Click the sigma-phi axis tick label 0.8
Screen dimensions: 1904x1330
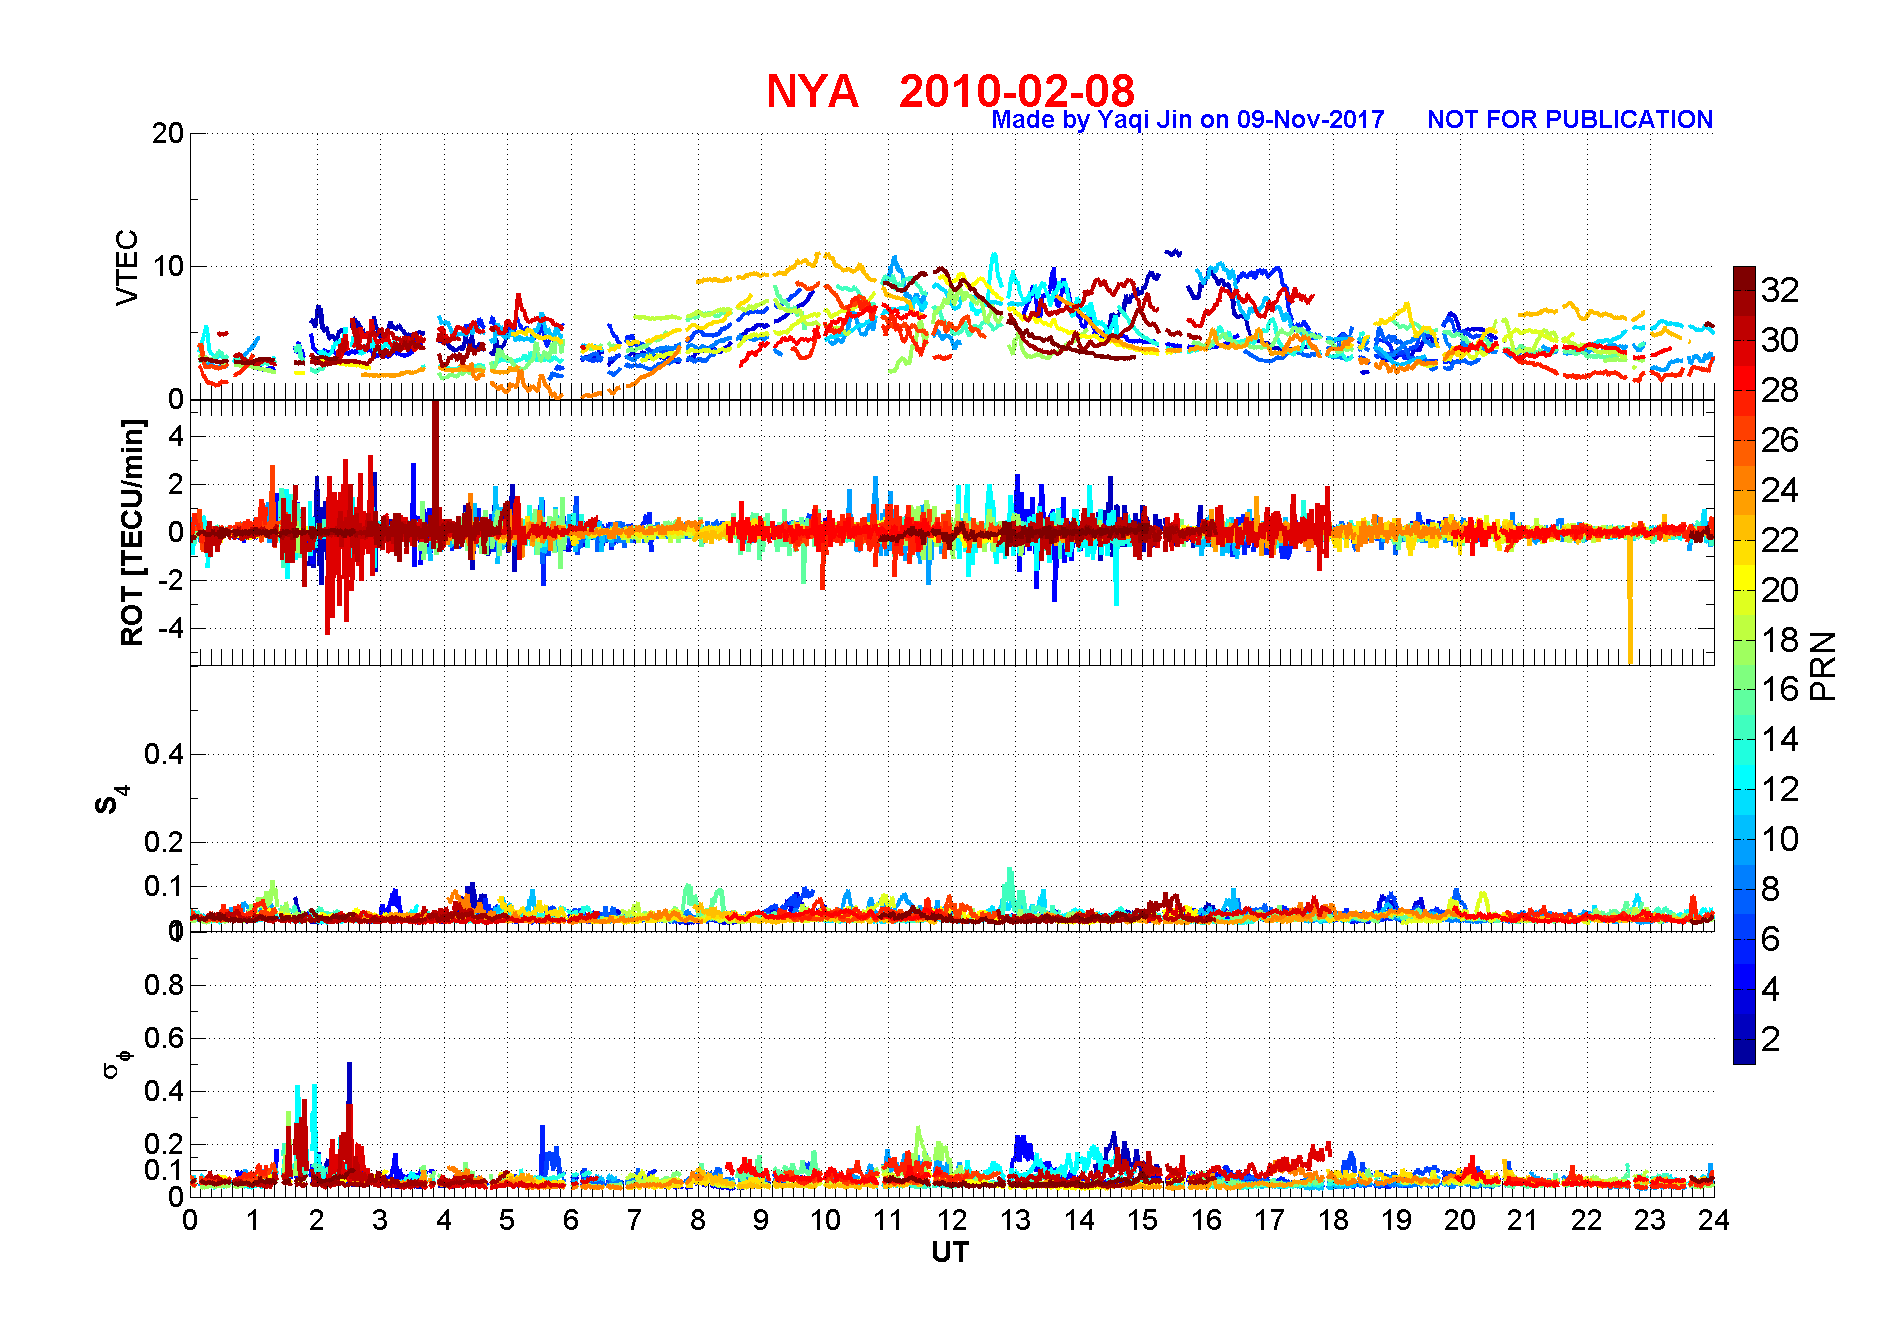click(x=165, y=985)
